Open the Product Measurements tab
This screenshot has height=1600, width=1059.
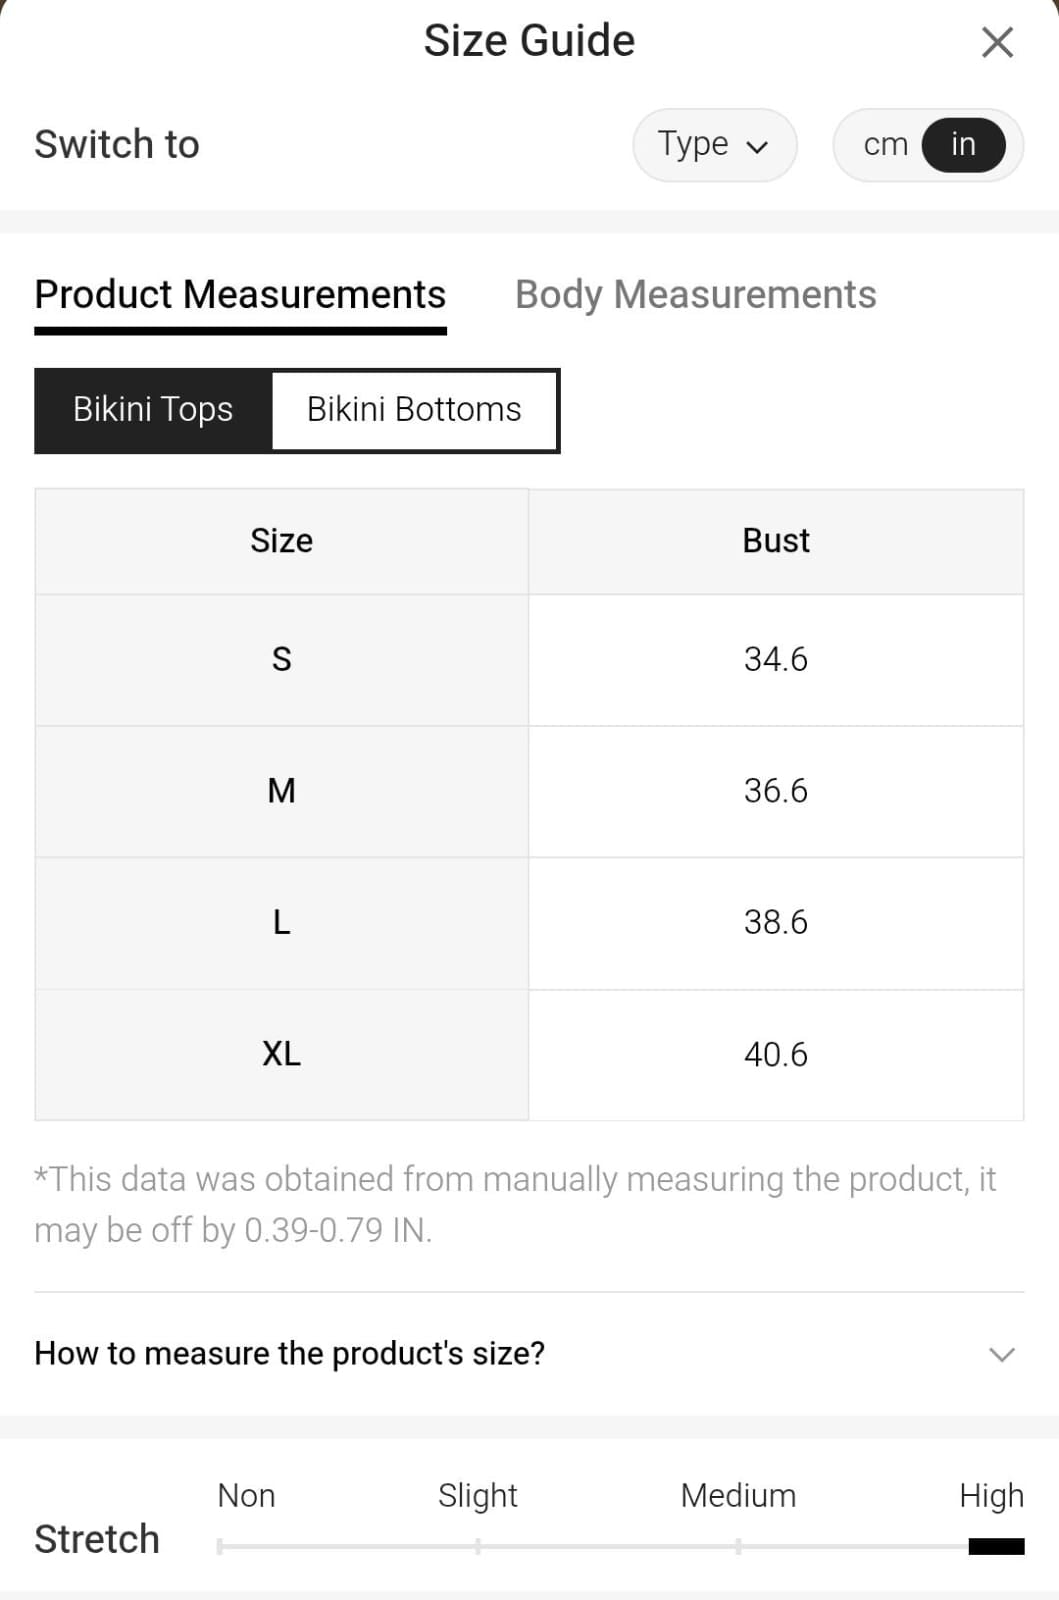click(x=240, y=295)
